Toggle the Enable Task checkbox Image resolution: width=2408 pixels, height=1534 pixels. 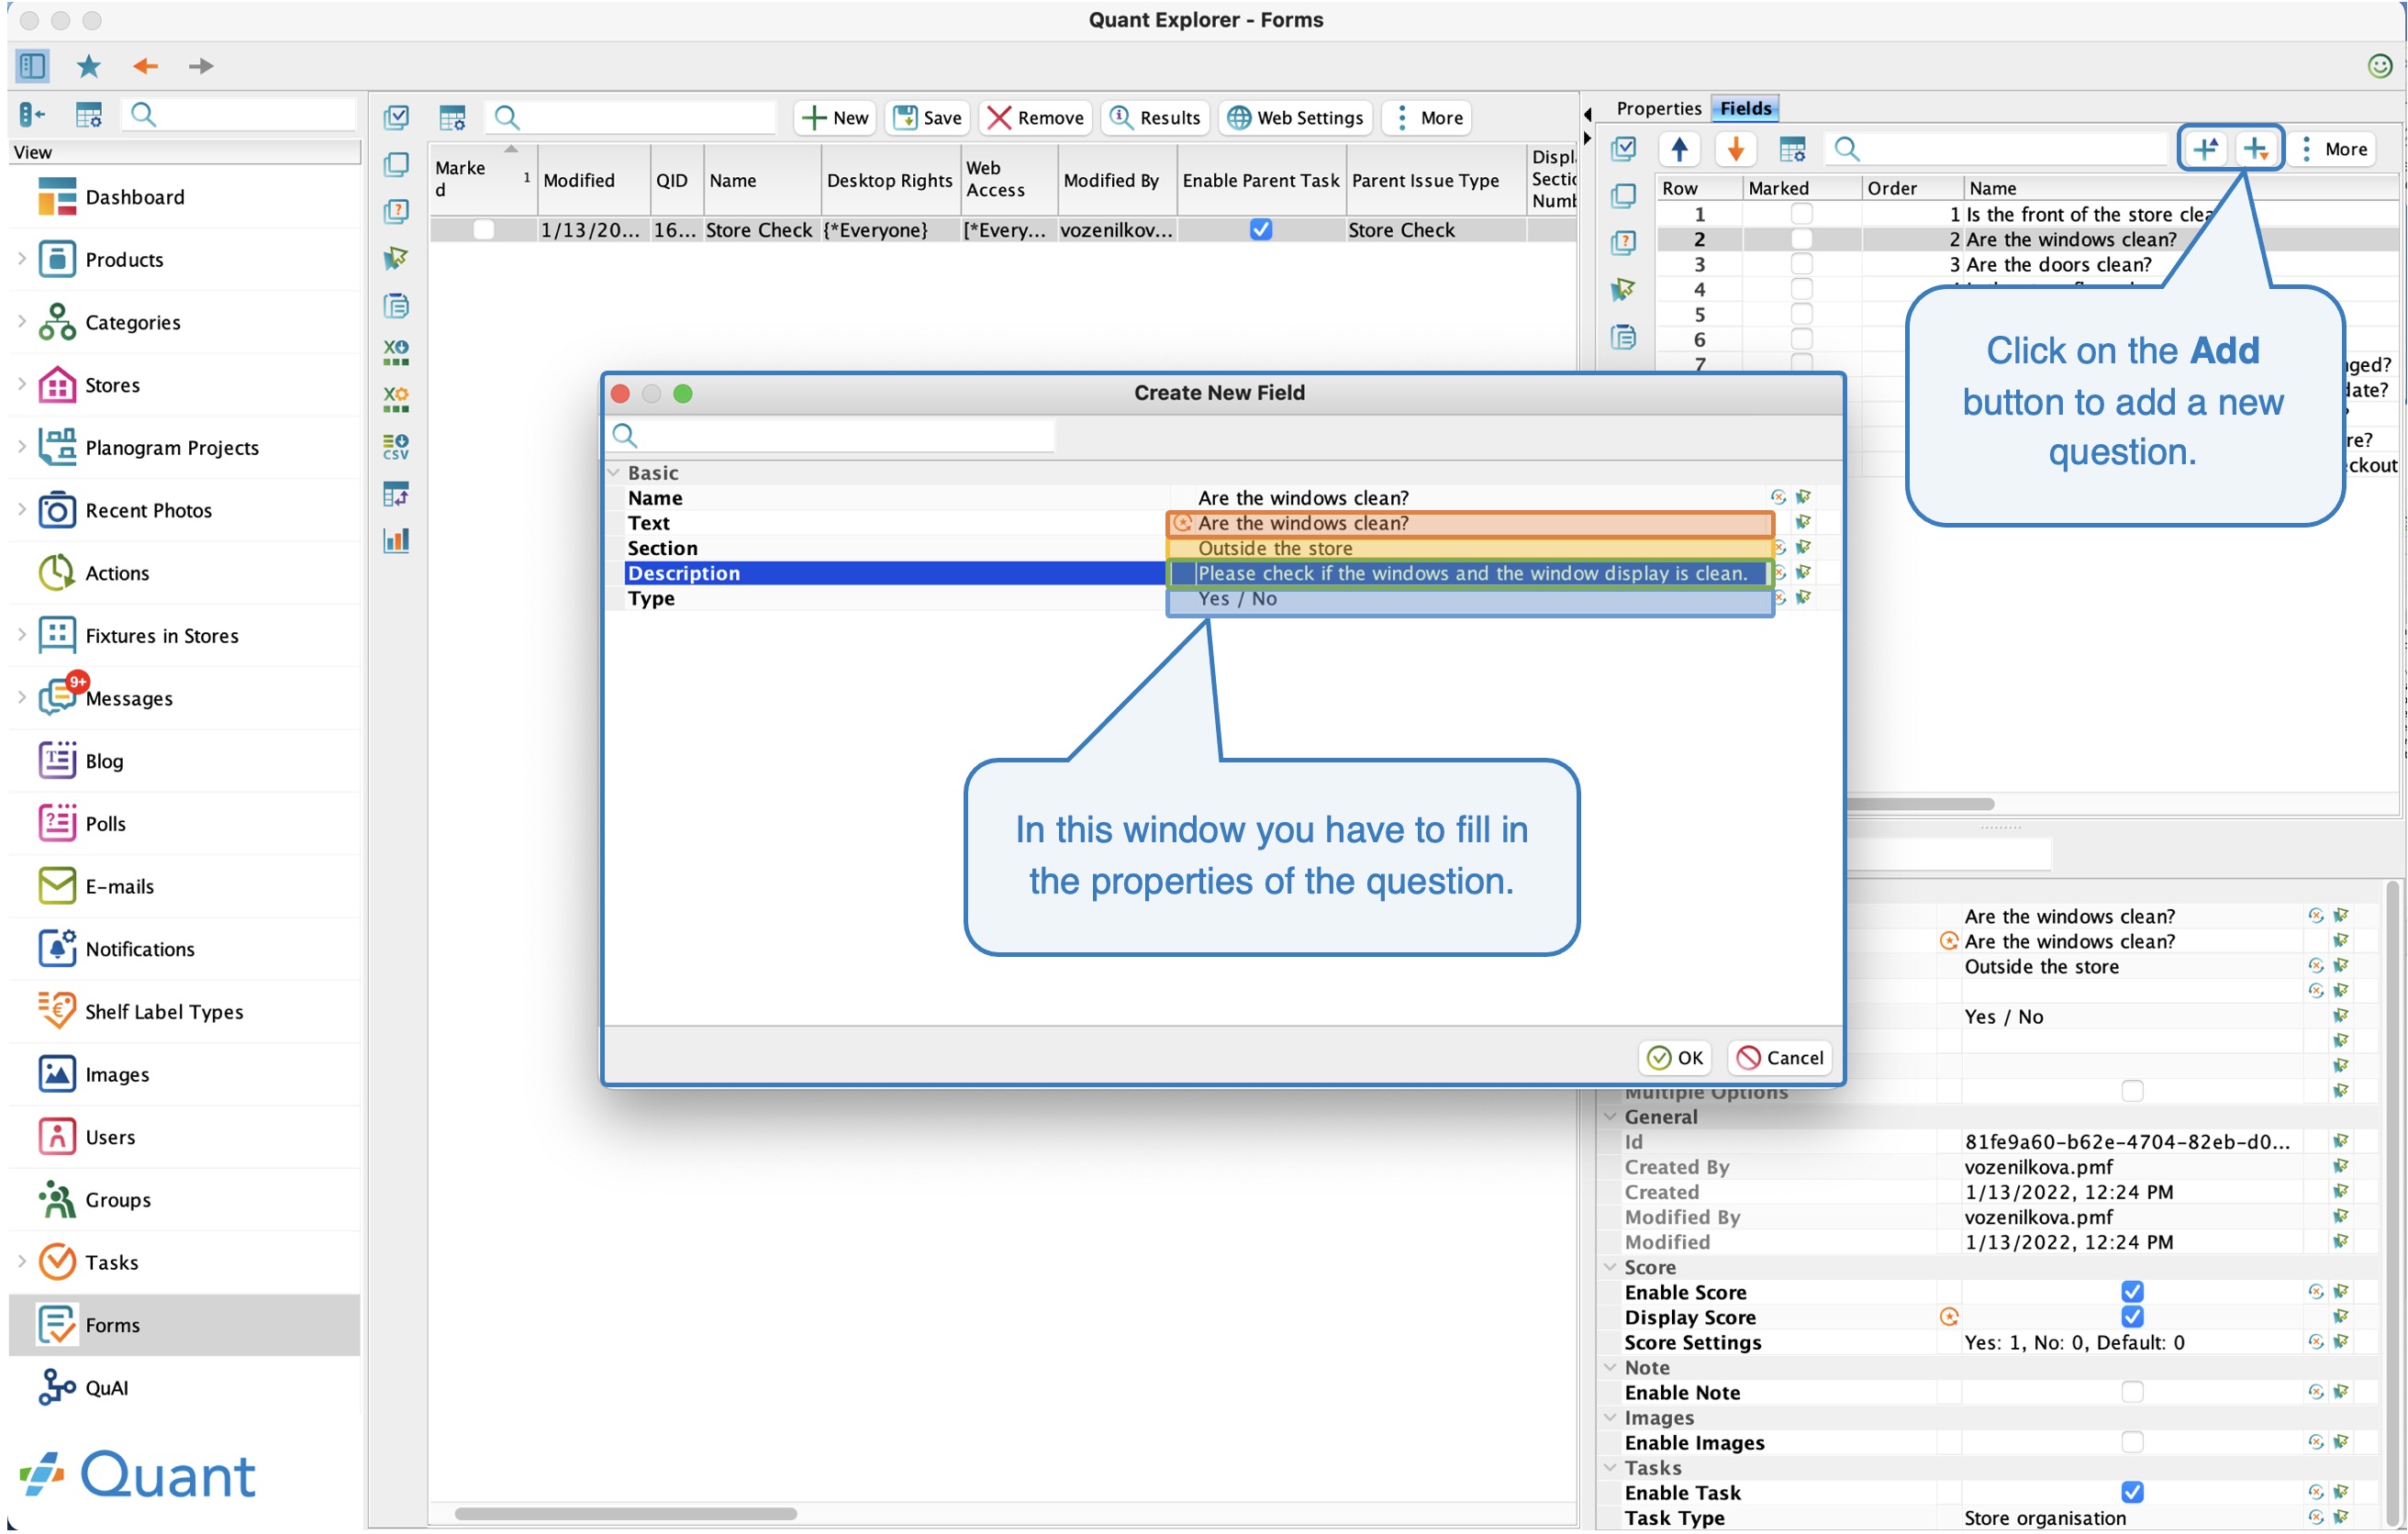coord(2132,1492)
